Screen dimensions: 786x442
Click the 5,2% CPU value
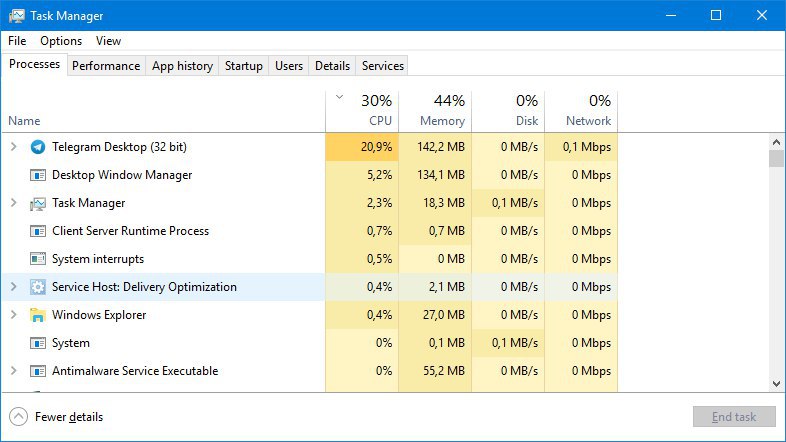[x=379, y=175]
